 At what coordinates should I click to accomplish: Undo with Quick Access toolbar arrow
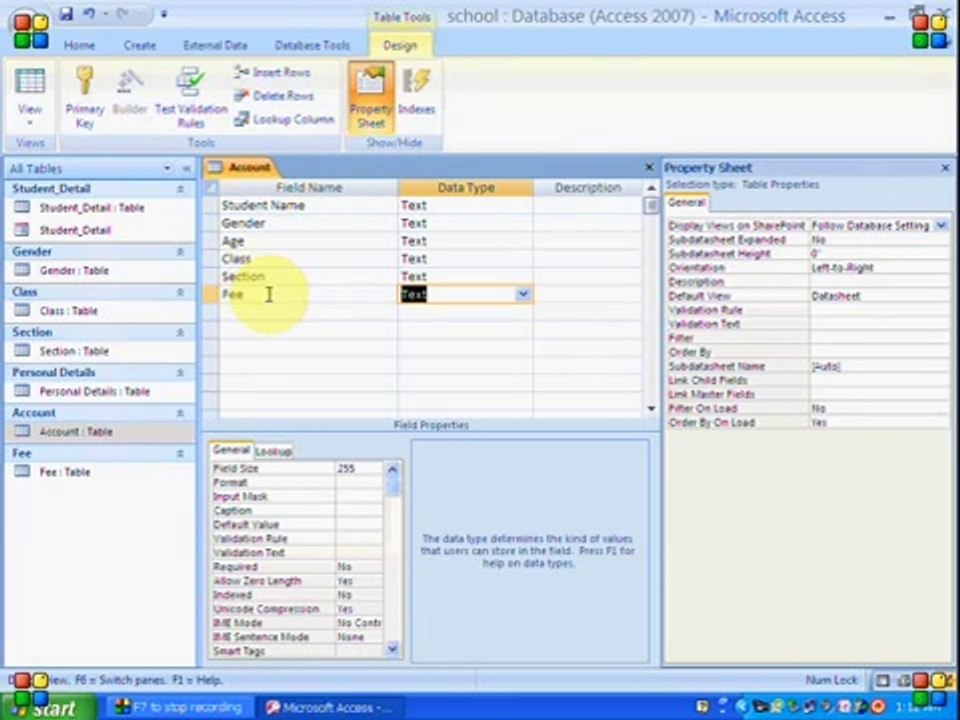click(89, 13)
